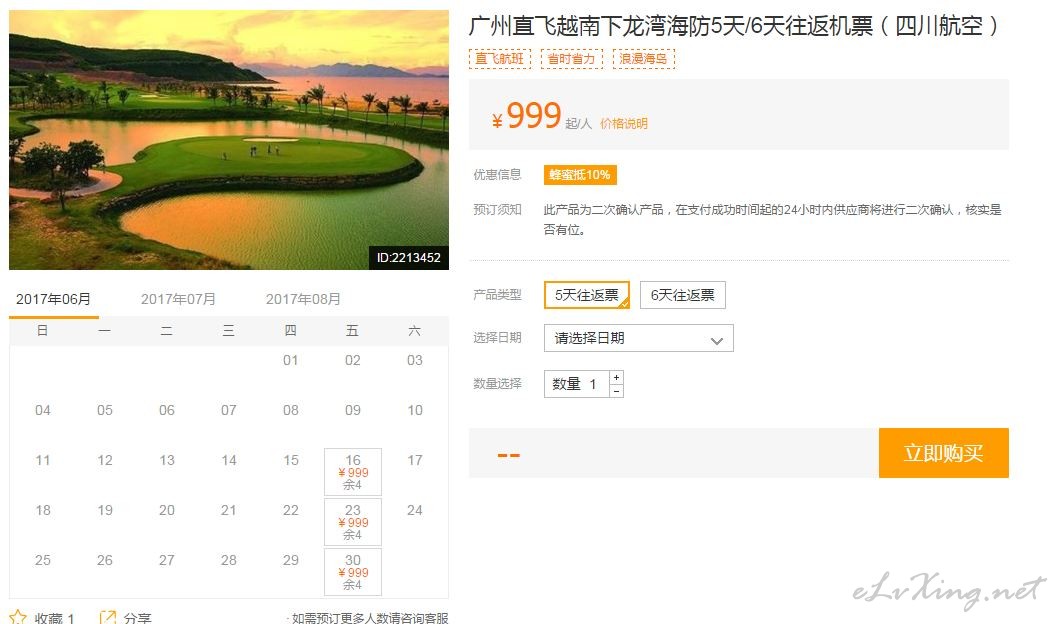Open the 价格说明 price explanation link
Image resolution: width=1057 pixels, height=624 pixels.
click(624, 123)
